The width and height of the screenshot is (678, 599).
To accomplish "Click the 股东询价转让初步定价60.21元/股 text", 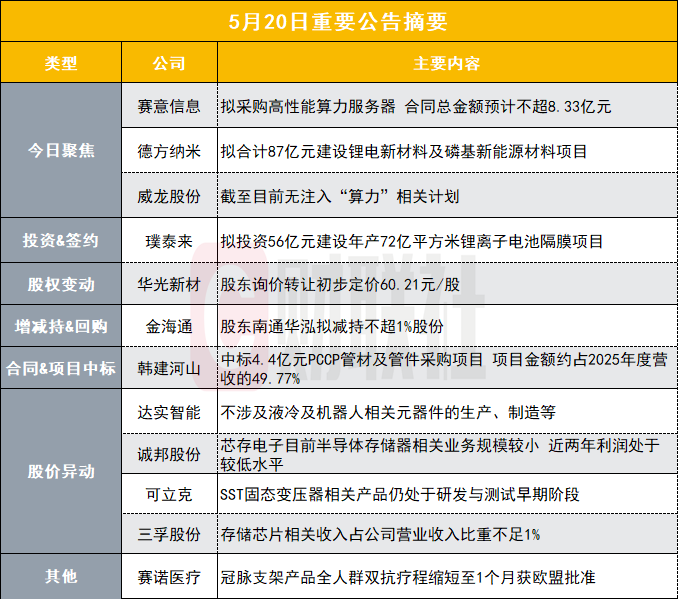I will pos(340,285).
